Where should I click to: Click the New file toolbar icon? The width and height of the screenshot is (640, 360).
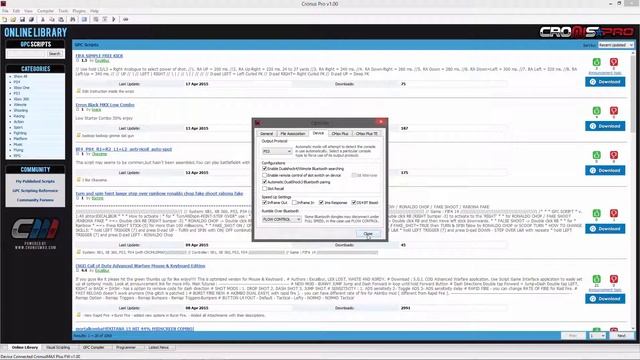(x=4, y=19)
